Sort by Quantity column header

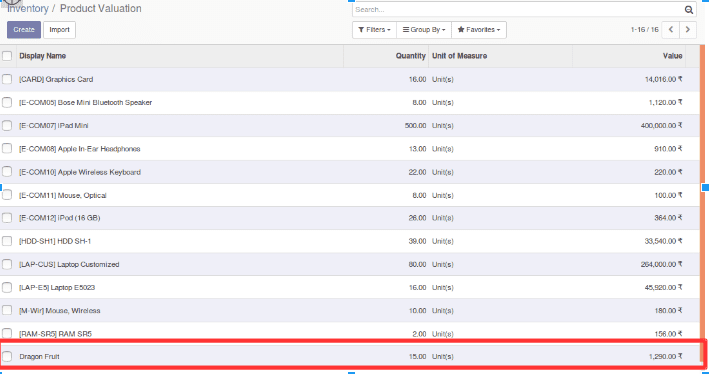410,56
